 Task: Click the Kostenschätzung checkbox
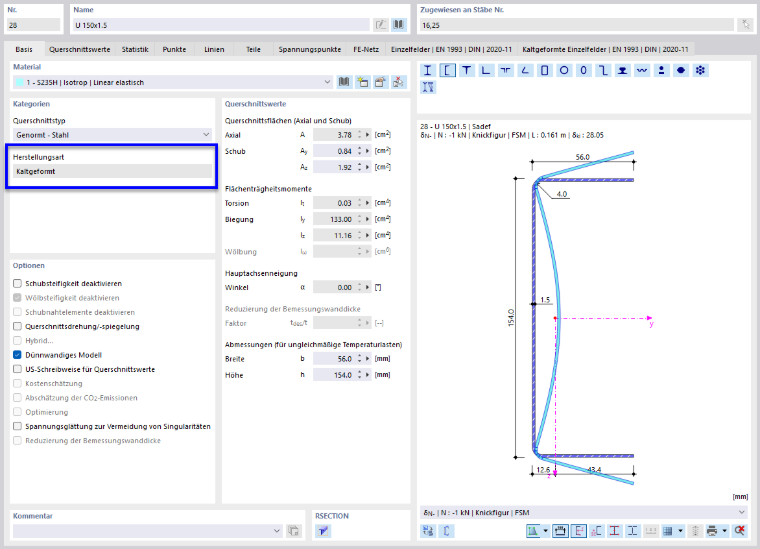pos(17,383)
